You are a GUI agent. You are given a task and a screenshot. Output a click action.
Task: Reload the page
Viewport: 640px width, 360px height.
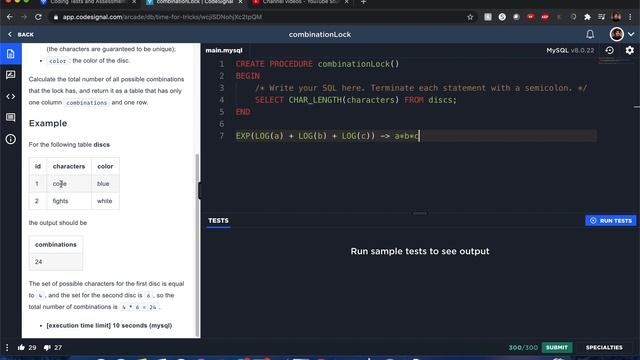[38, 17]
